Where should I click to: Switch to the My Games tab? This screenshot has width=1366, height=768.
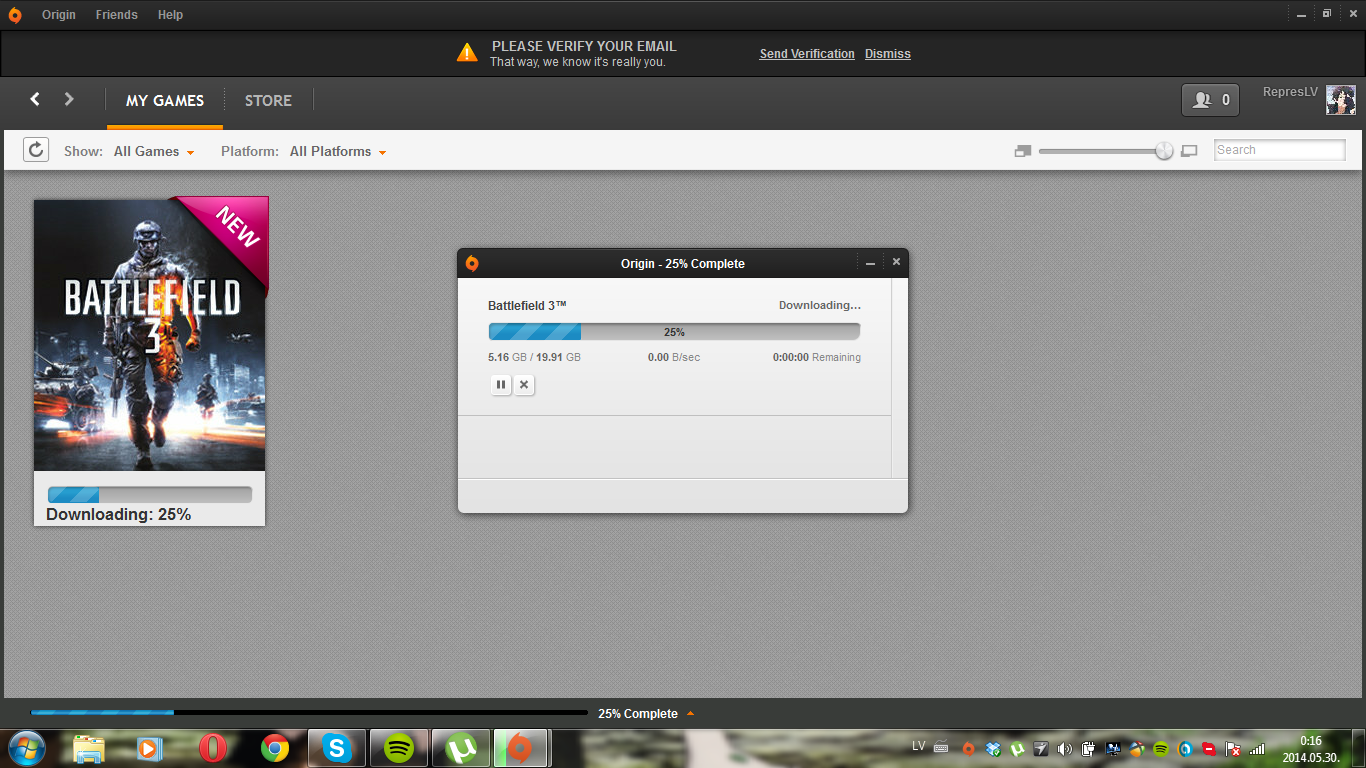click(x=165, y=100)
